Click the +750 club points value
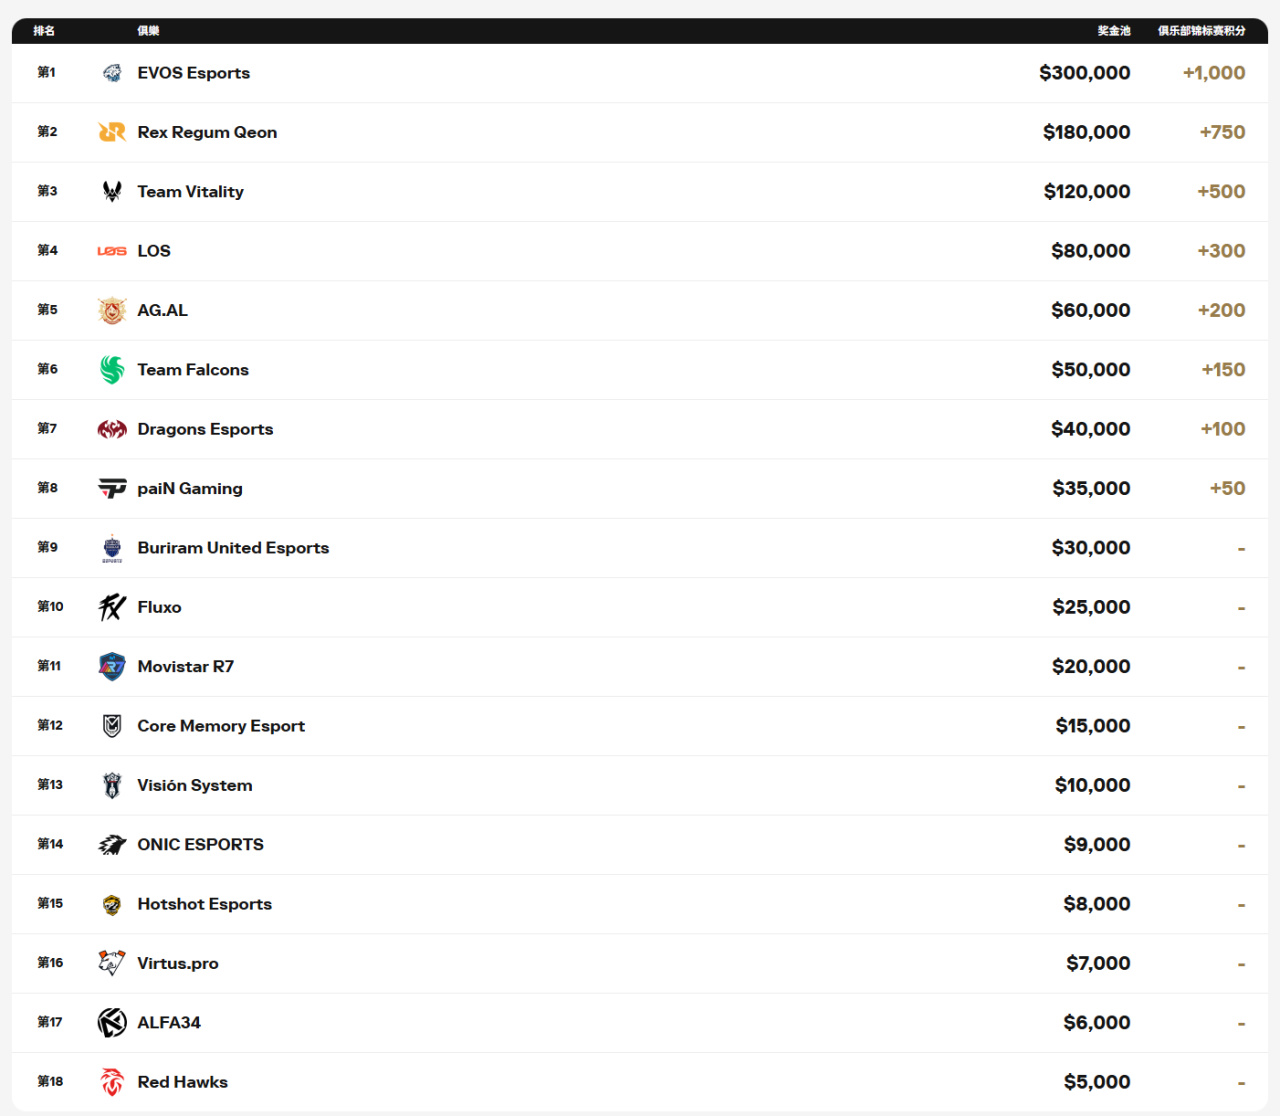 tap(1222, 132)
